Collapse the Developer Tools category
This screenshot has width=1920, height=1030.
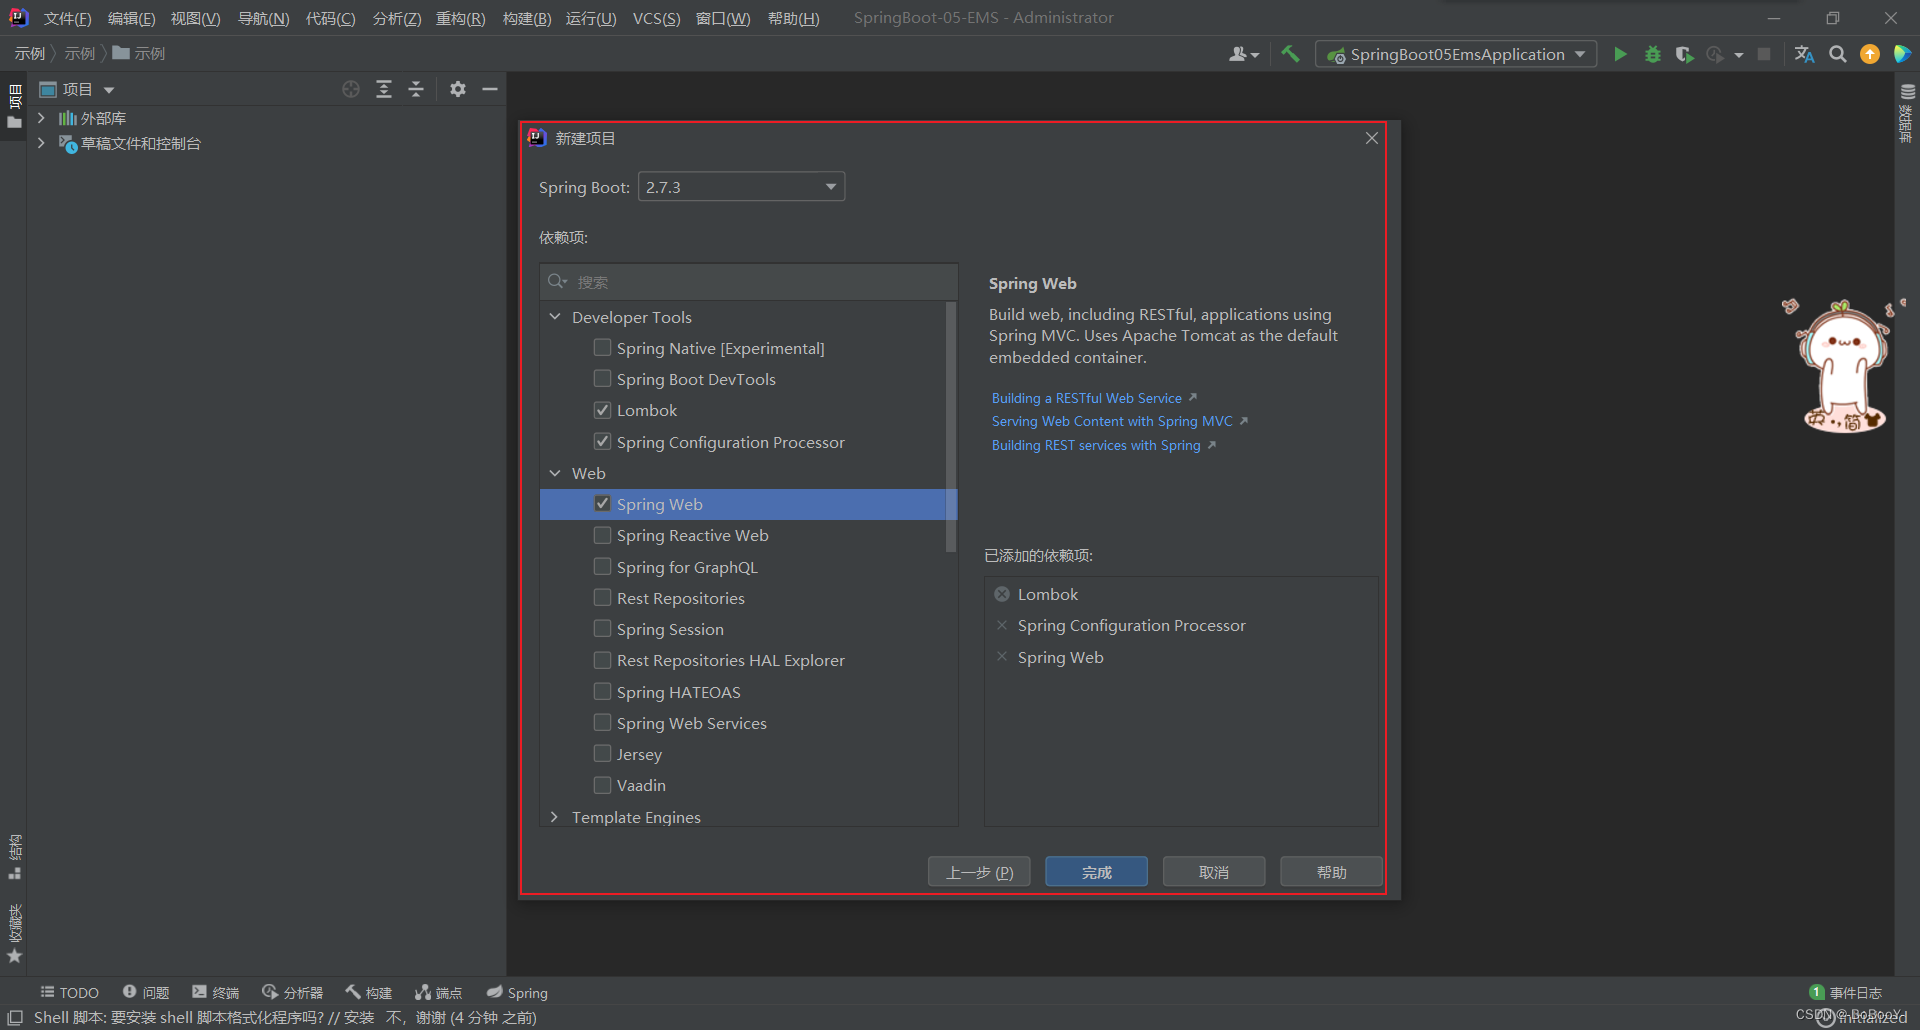coord(555,316)
